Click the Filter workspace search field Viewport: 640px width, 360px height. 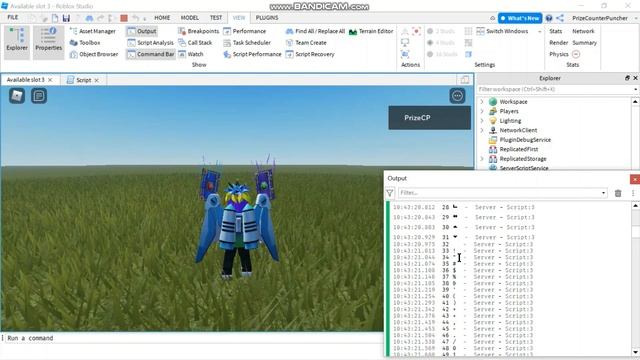click(x=554, y=89)
